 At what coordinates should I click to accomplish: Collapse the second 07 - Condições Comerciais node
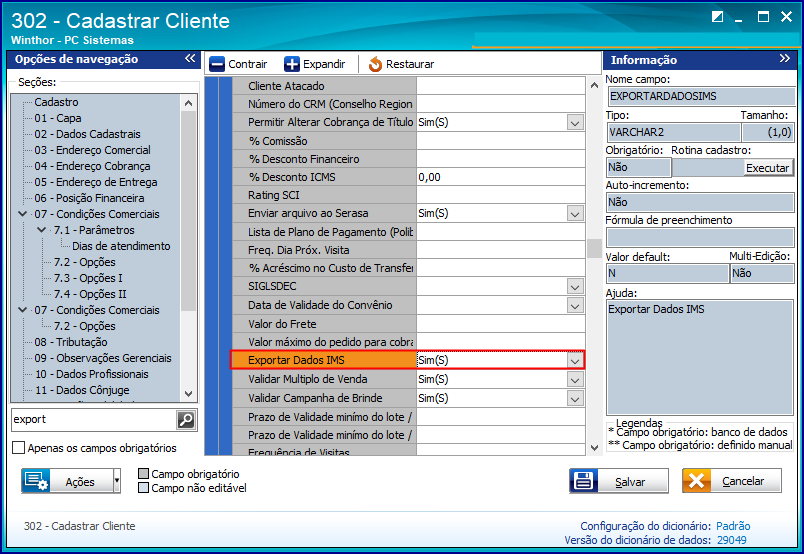23,310
